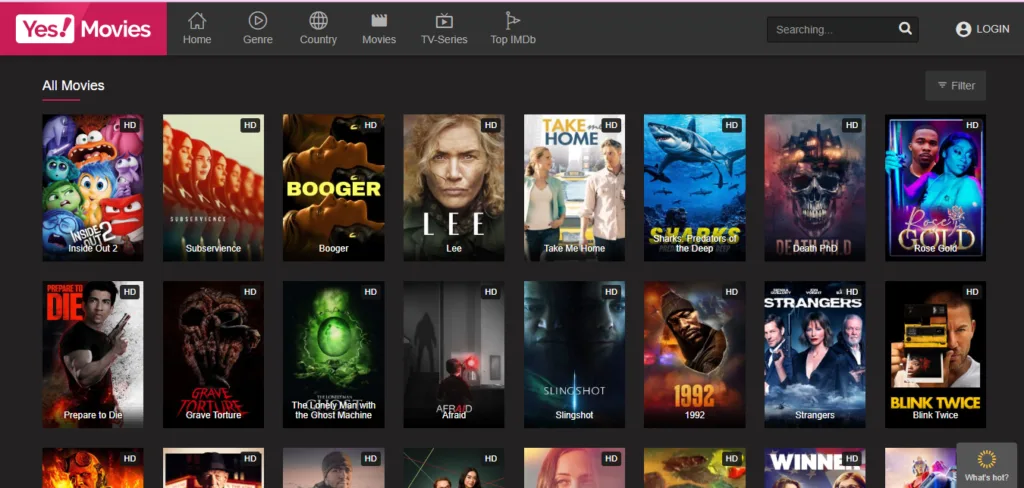Image resolution: width=1024 pixels, height=488 pixels.
Task: Click the HD badge on Lee
Action: pos(491,125)
